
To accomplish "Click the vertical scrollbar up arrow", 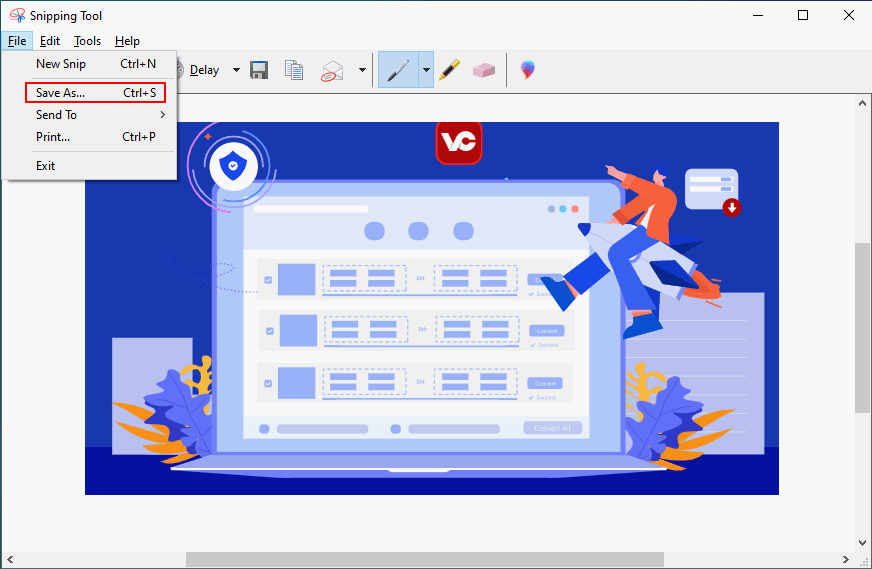I will 862,103.
